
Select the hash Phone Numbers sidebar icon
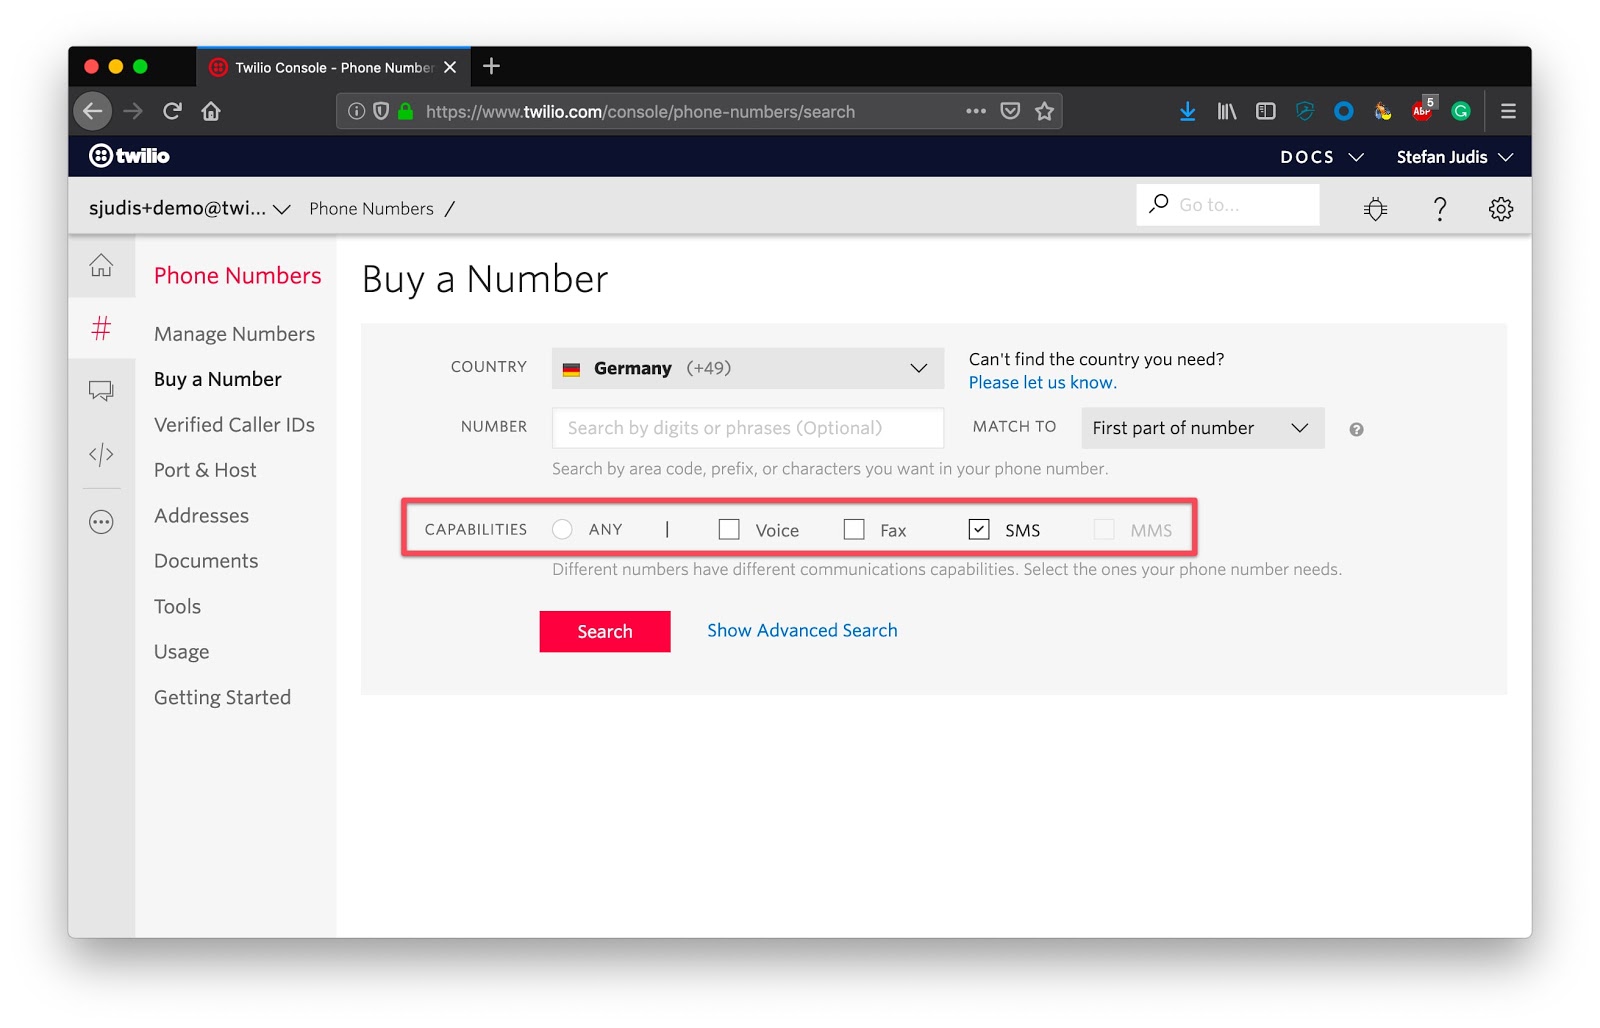click(x=101, y=328)
